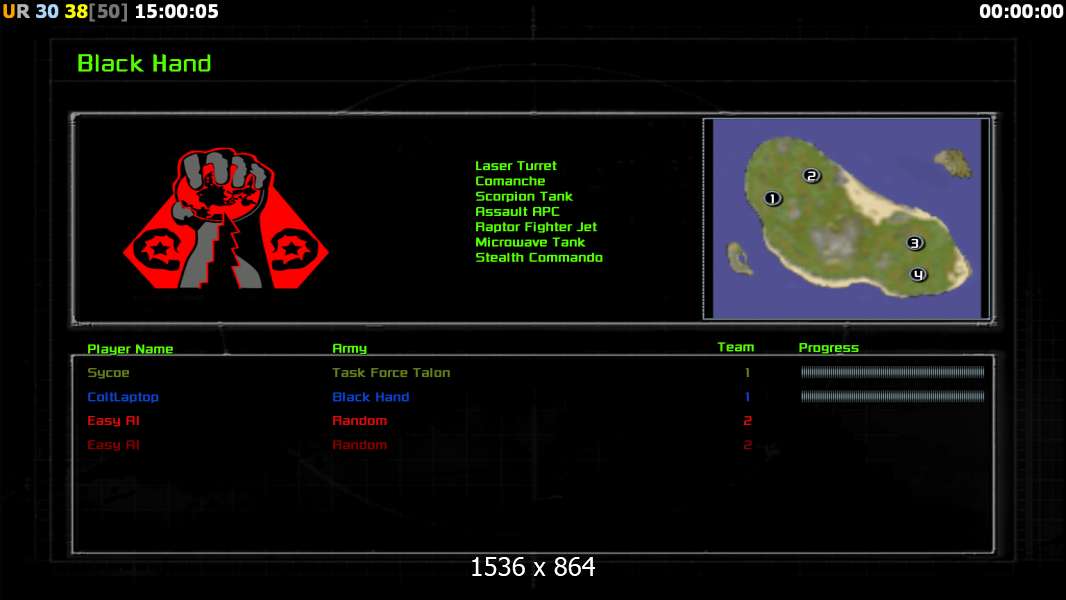Click team number 2 of the dimmer Easy AI

click(x=747, y=445)
